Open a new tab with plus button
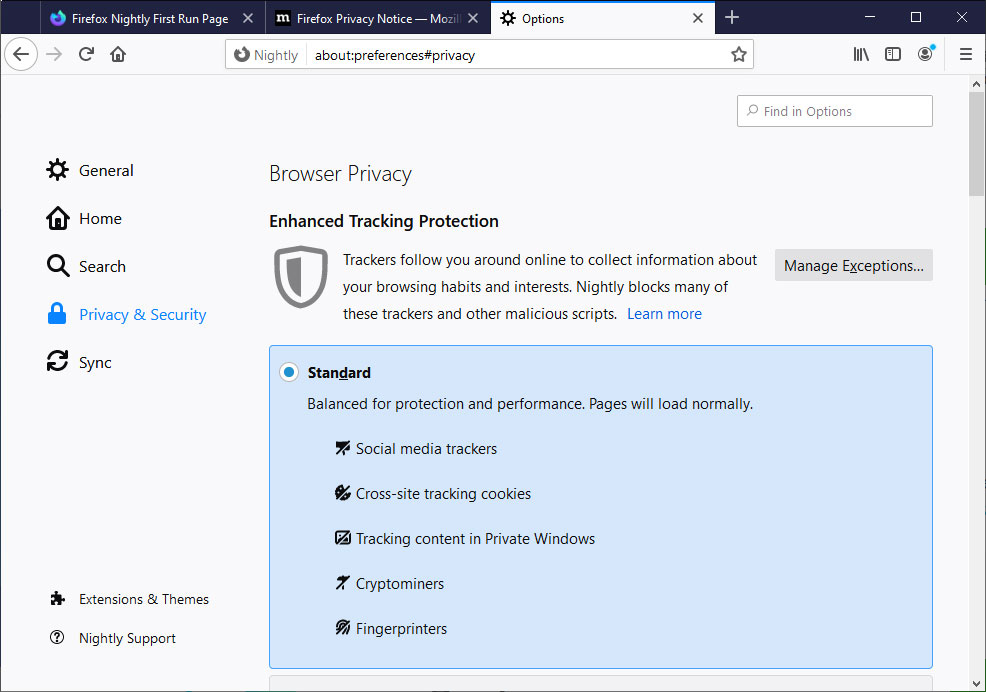This screenshot has height=692, width=986. click(732, 18)
